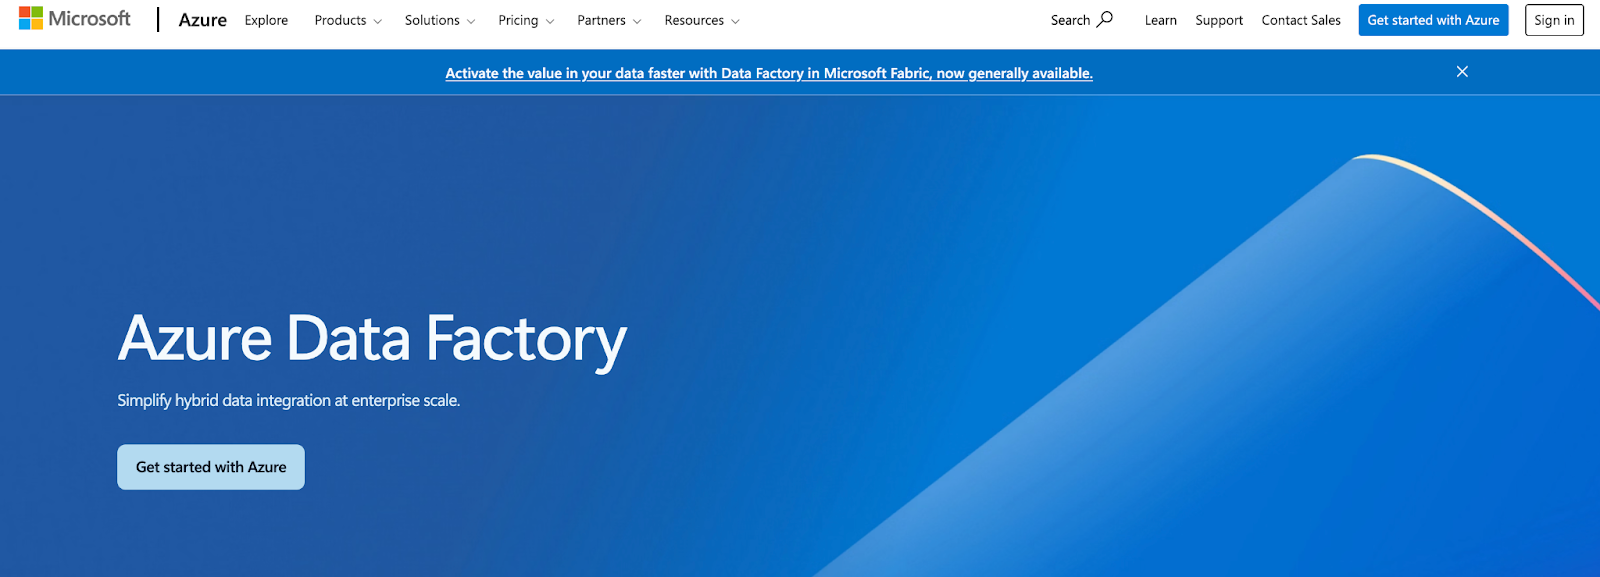Click the Microsoft logo
1600x577 pixels.
75,19
